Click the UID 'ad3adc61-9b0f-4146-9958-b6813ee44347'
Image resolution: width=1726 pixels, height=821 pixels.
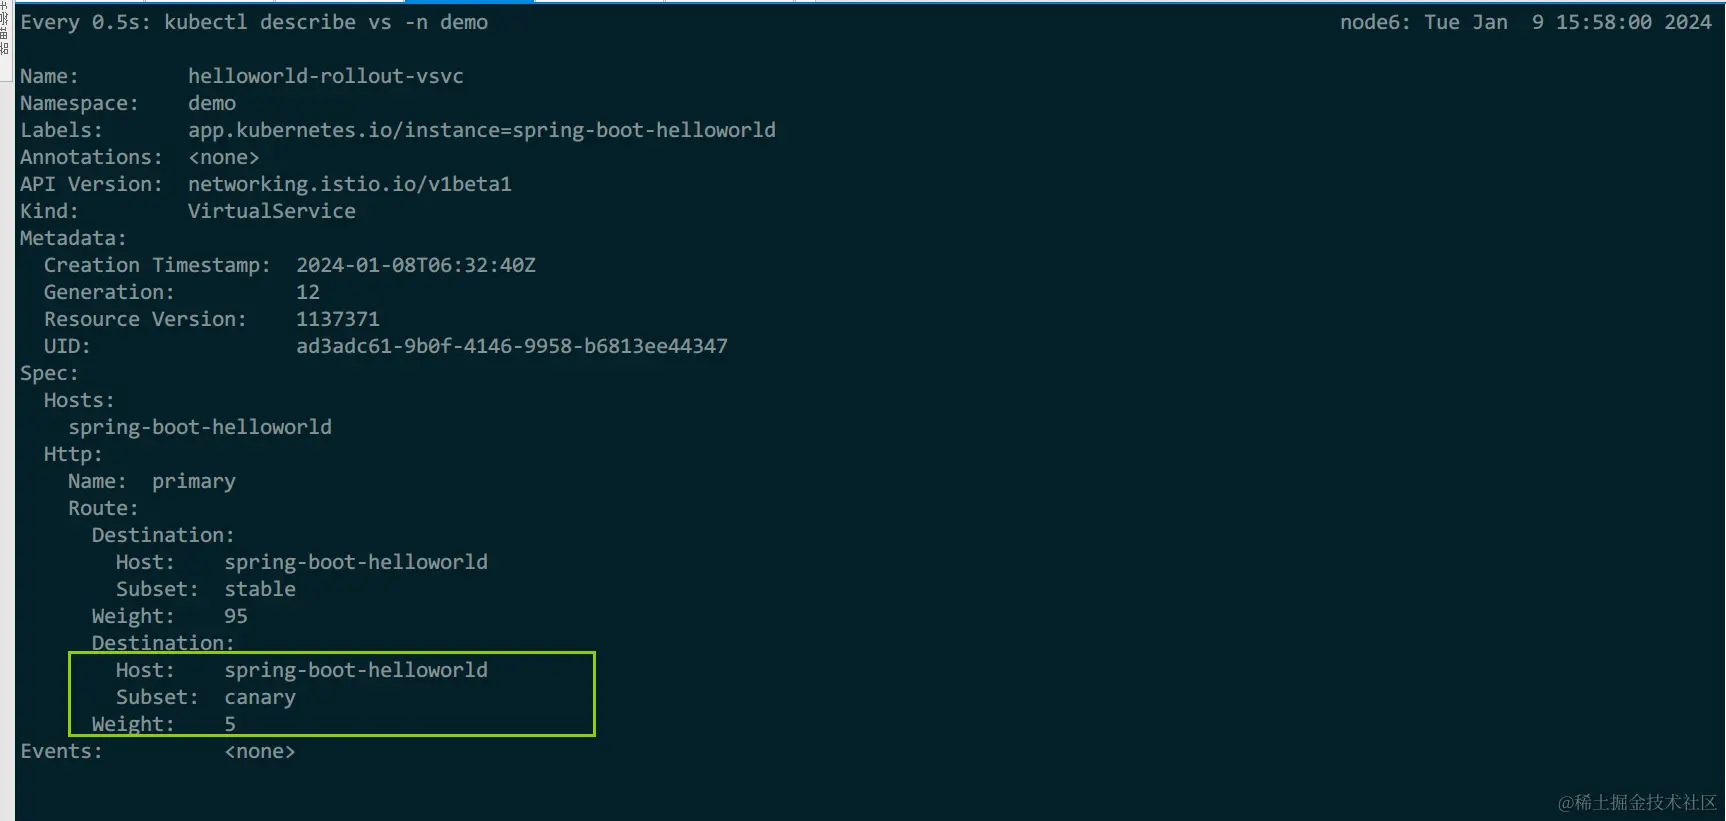[512, 346]
